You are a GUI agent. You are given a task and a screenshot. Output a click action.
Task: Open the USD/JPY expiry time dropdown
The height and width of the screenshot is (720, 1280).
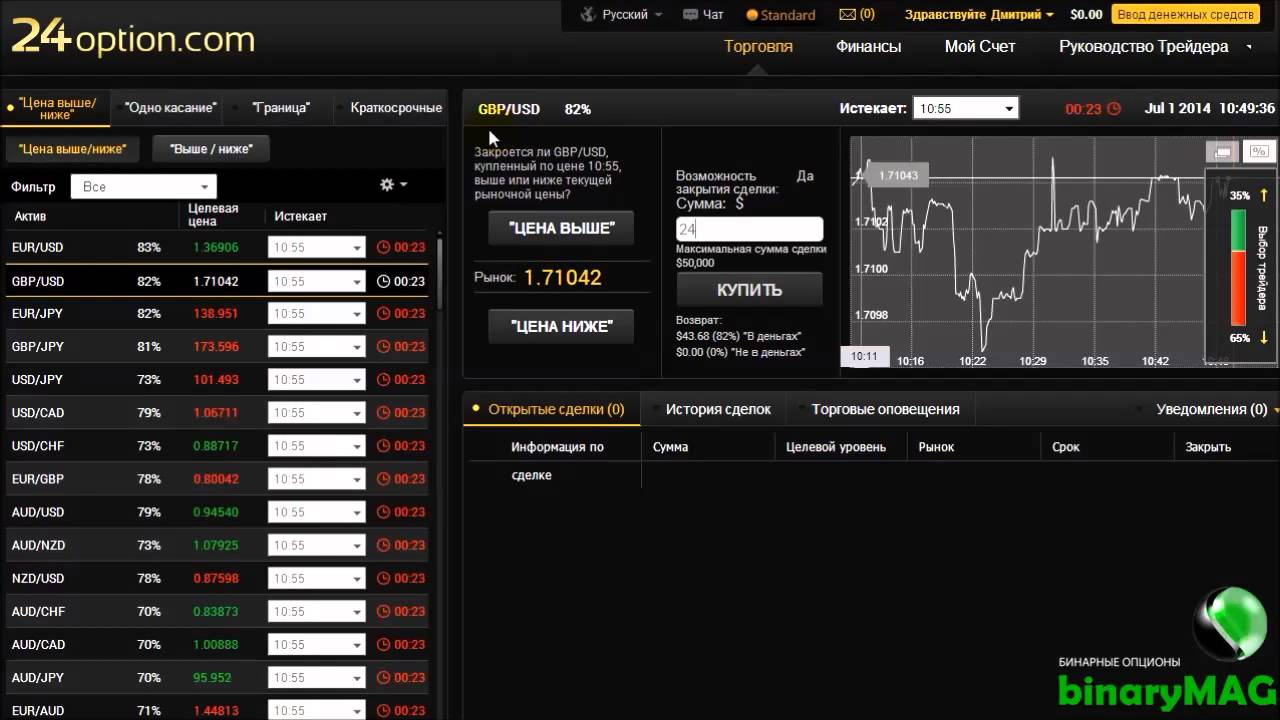tap(316, 379)
